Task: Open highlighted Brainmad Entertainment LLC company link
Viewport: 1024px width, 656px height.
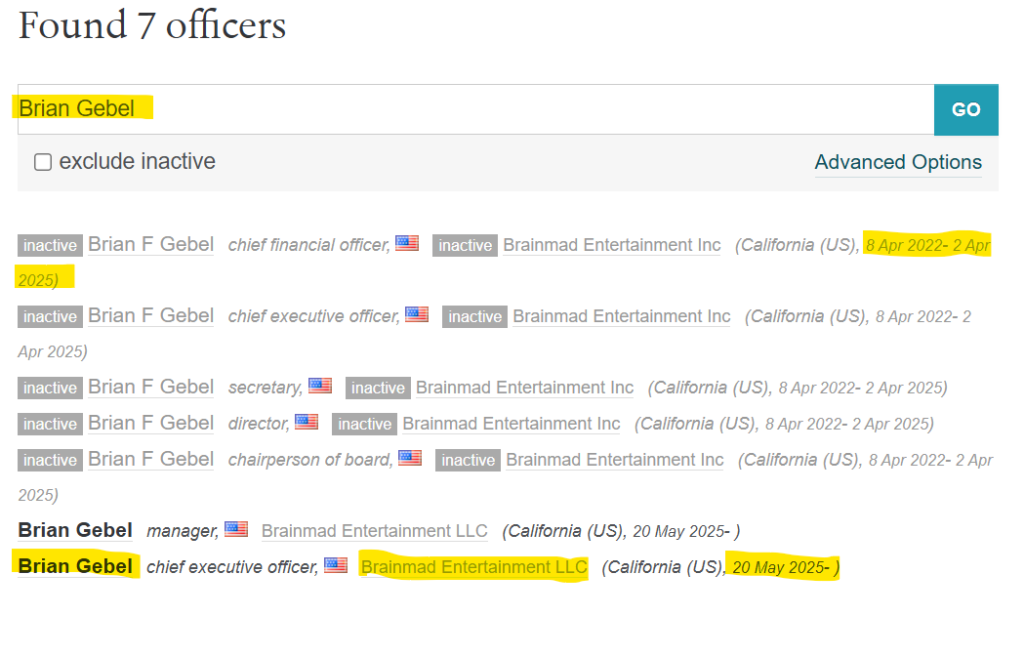Action: pos(473,567)
